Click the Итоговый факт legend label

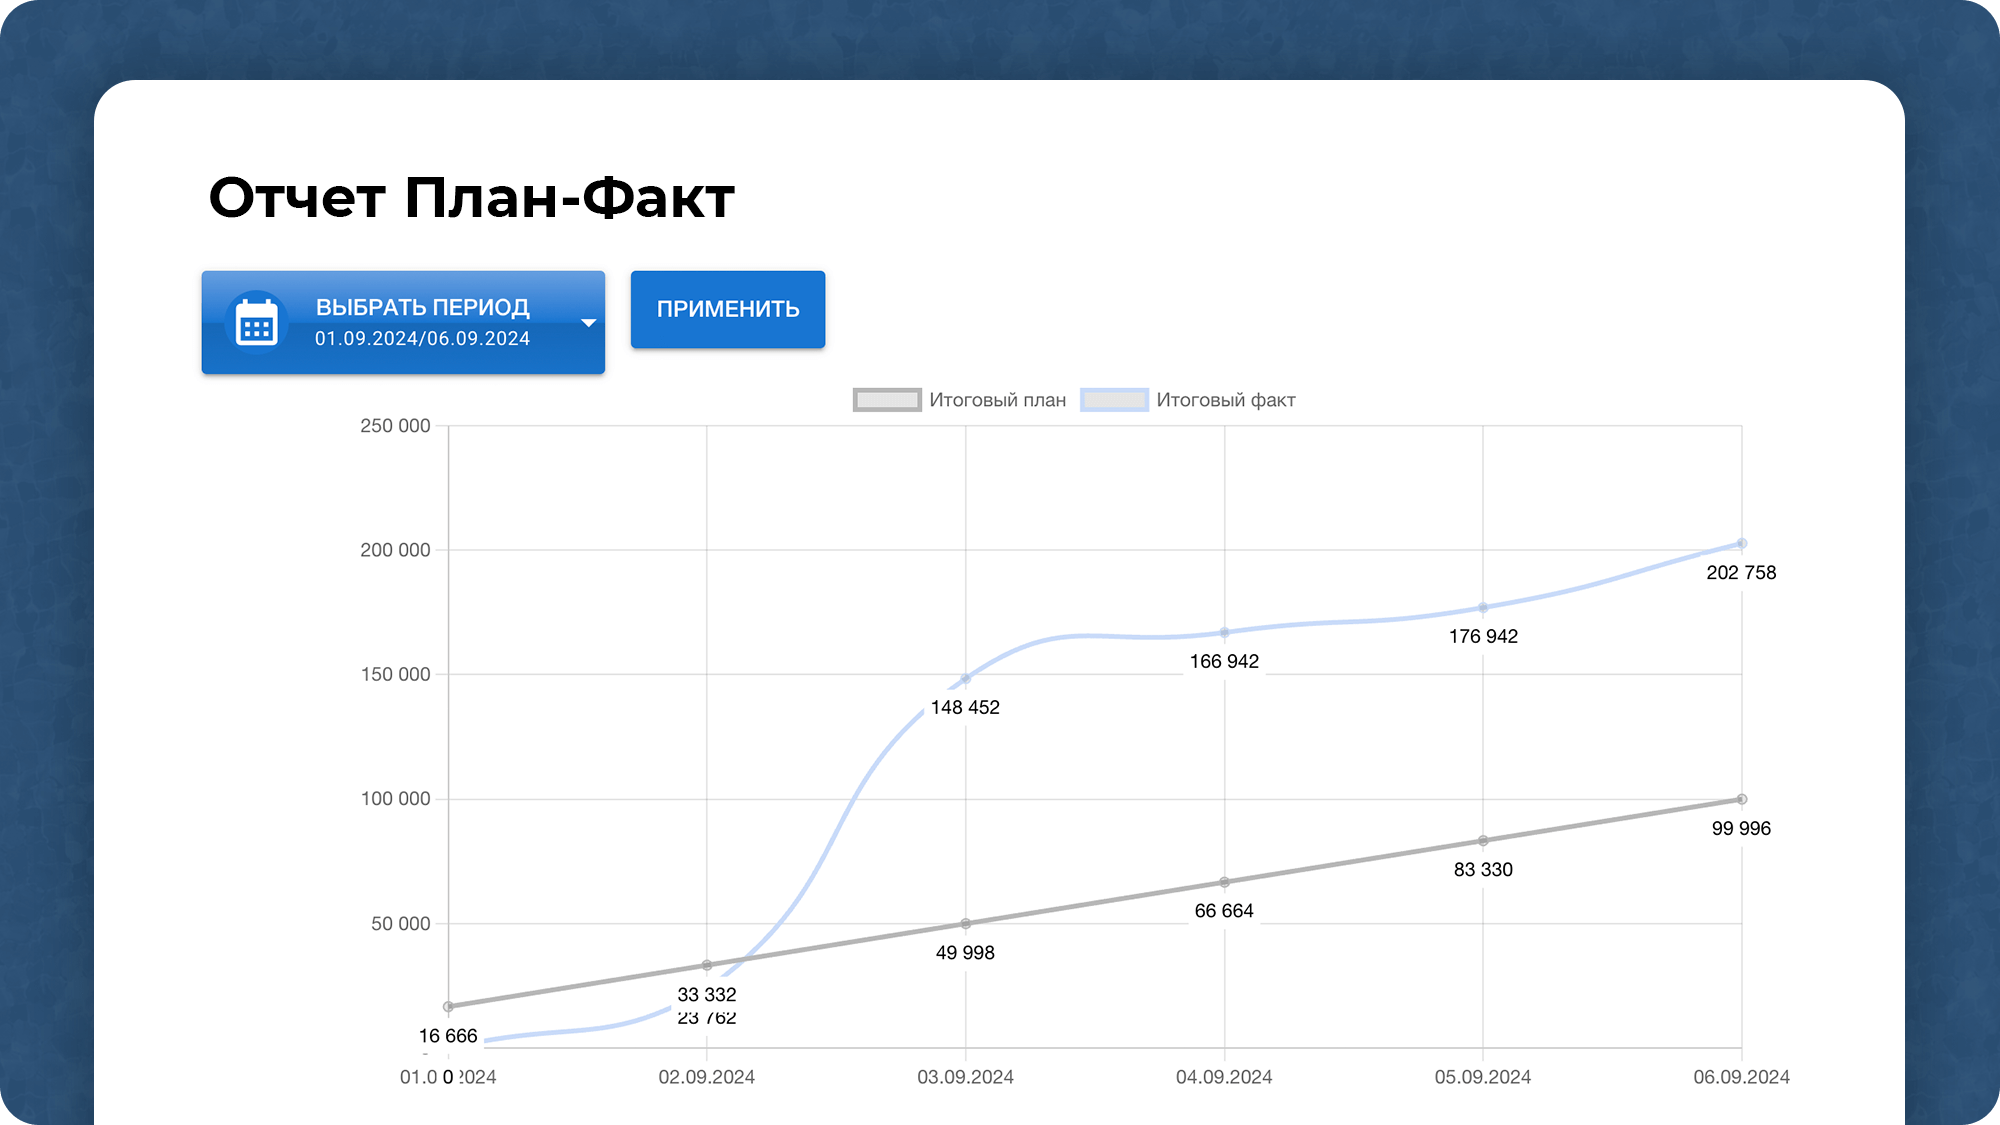click(1225, 400)
